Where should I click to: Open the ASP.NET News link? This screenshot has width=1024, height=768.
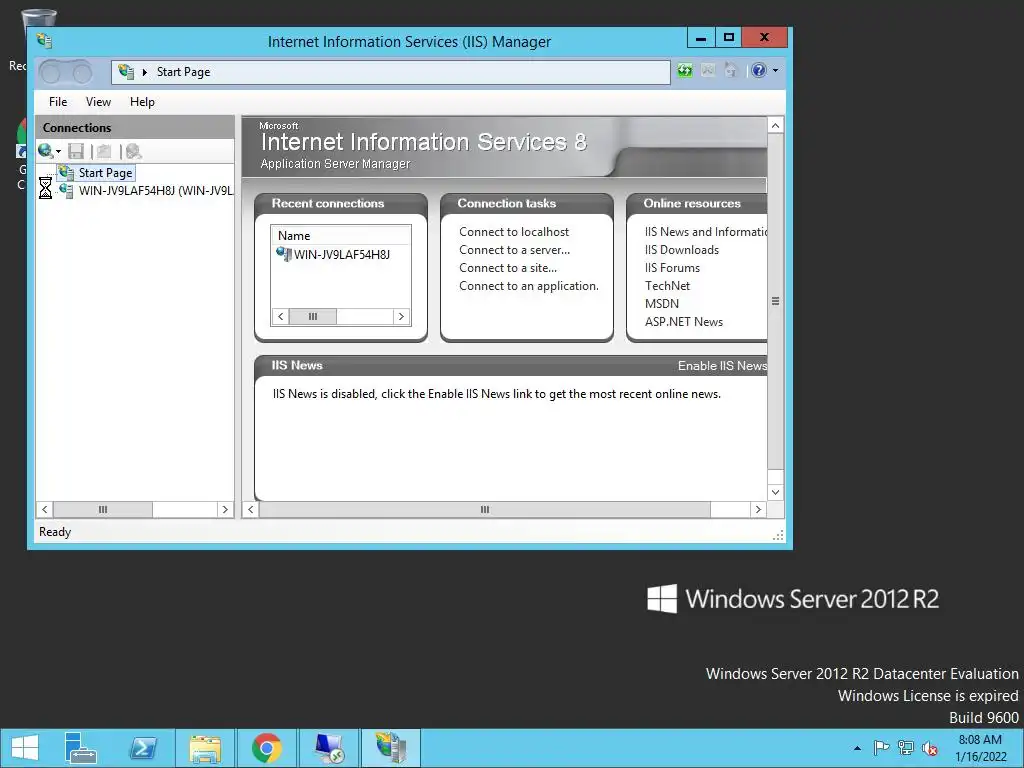[x=684, y=322]
